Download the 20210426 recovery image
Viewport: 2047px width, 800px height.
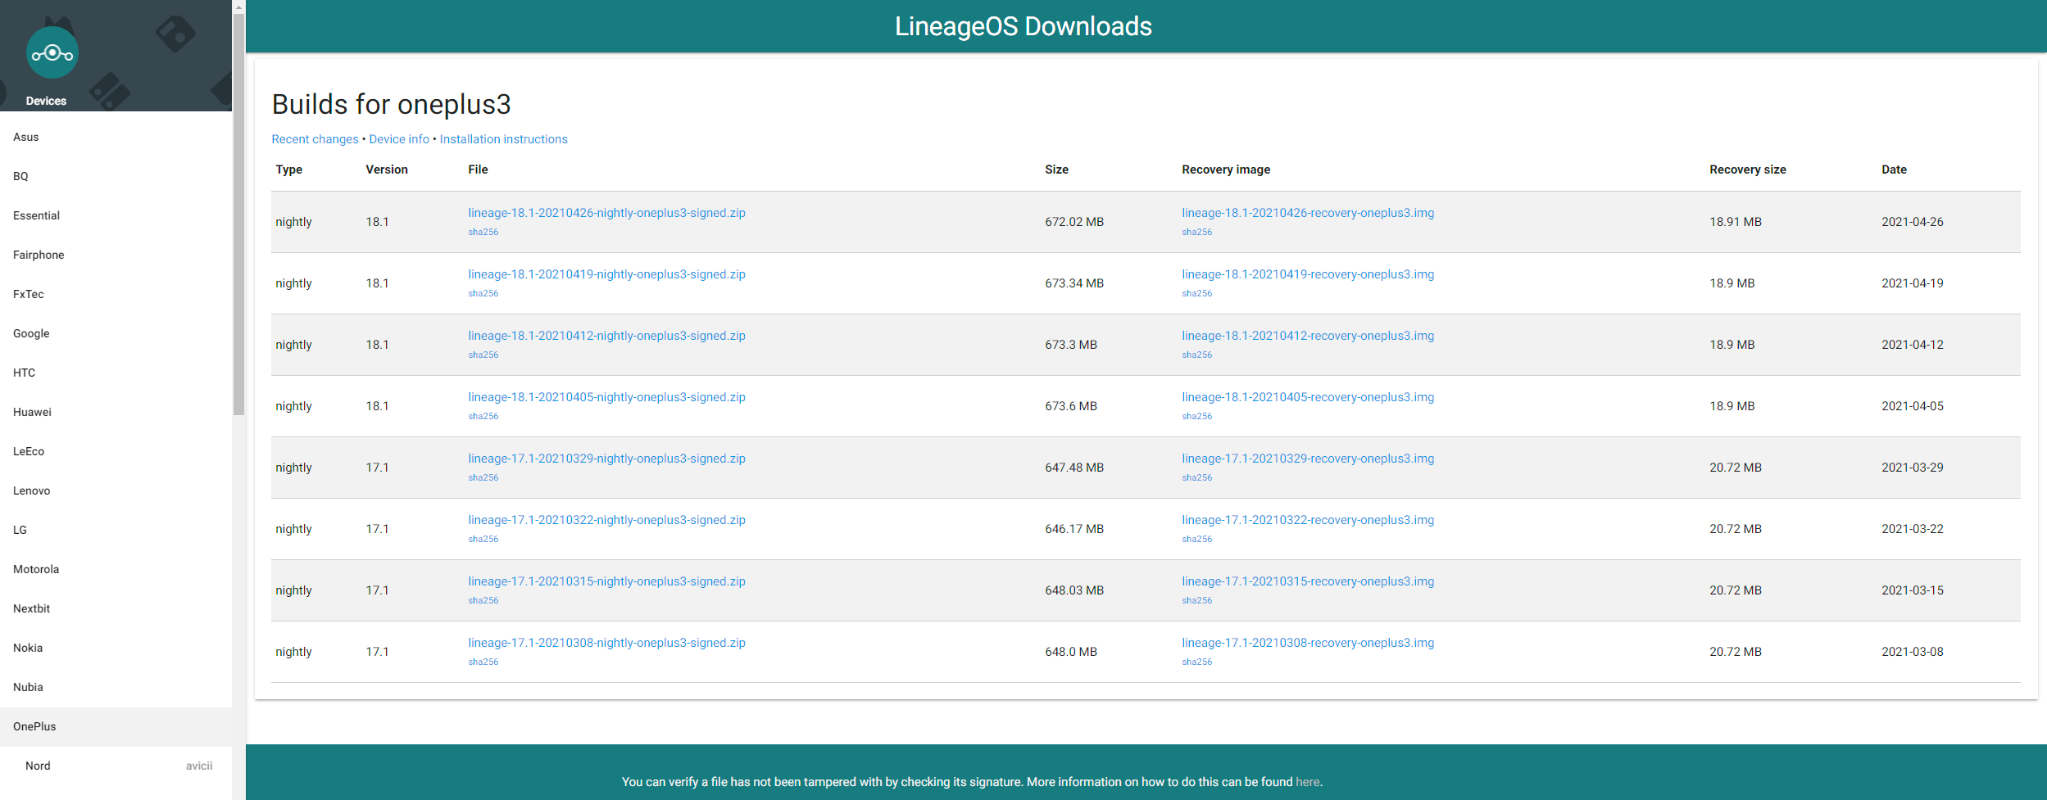click(1308, 213)
